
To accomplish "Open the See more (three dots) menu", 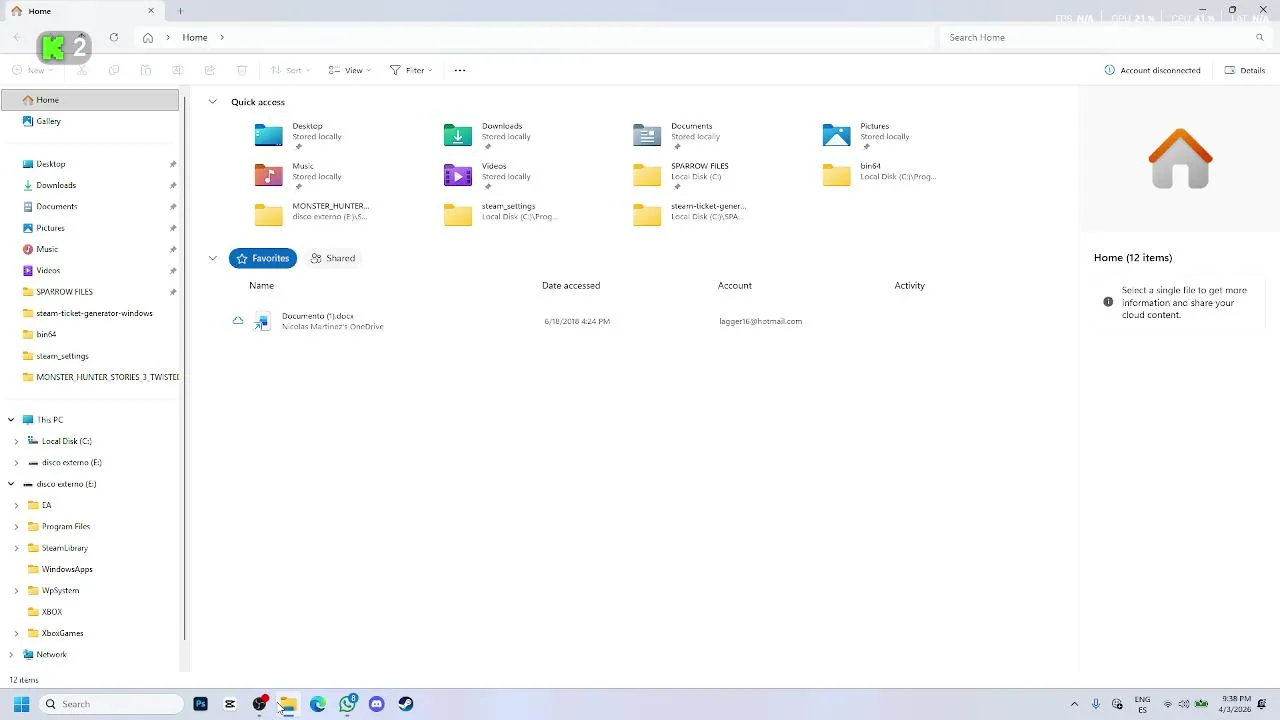I will [460, 70].
